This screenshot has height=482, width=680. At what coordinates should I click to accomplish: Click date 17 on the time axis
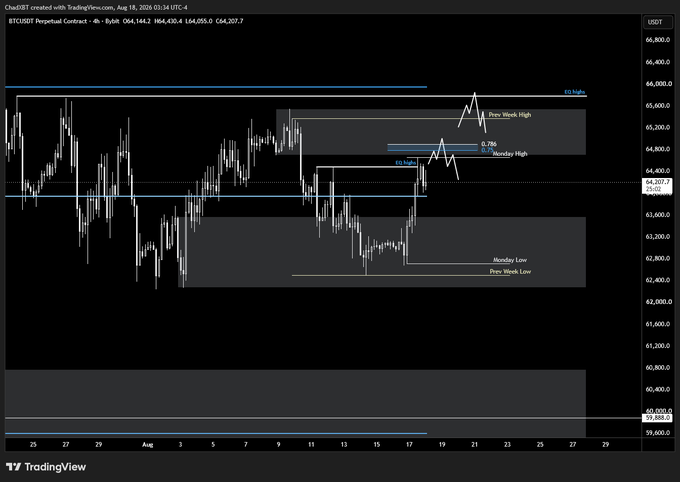pyautogui.click(x=409, y=444)
